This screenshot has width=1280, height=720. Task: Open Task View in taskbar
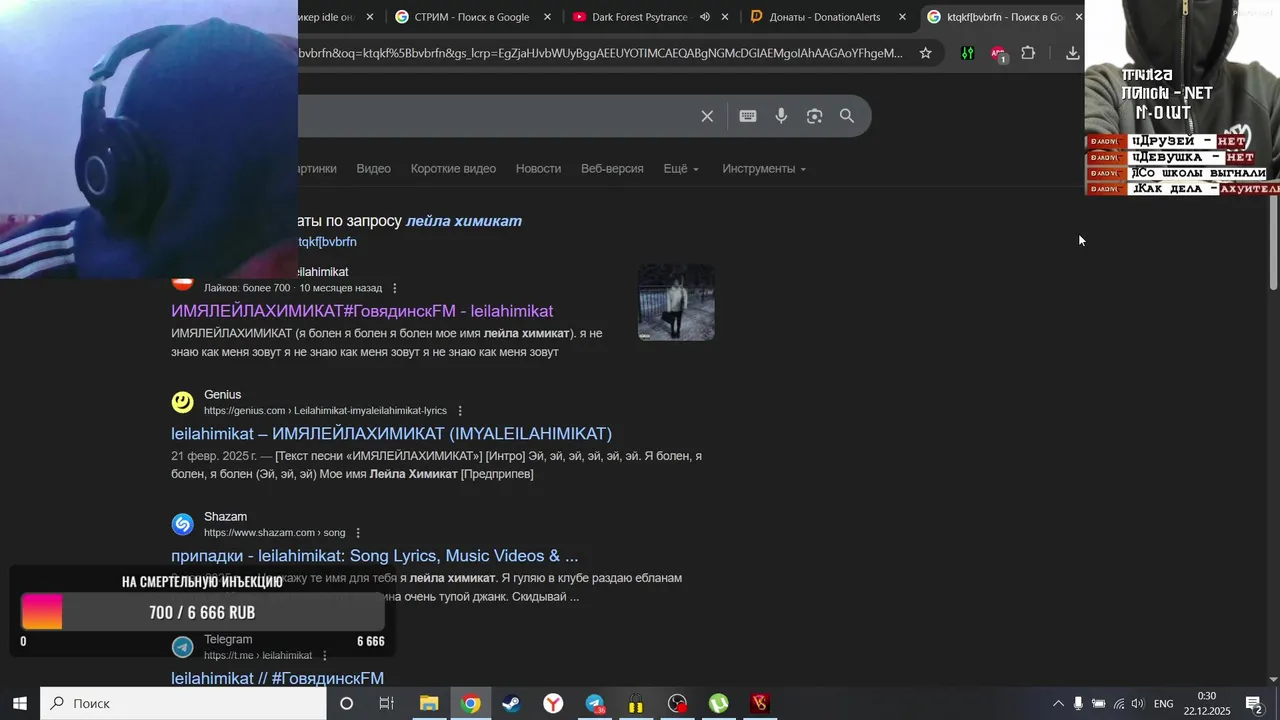(386, 703)
